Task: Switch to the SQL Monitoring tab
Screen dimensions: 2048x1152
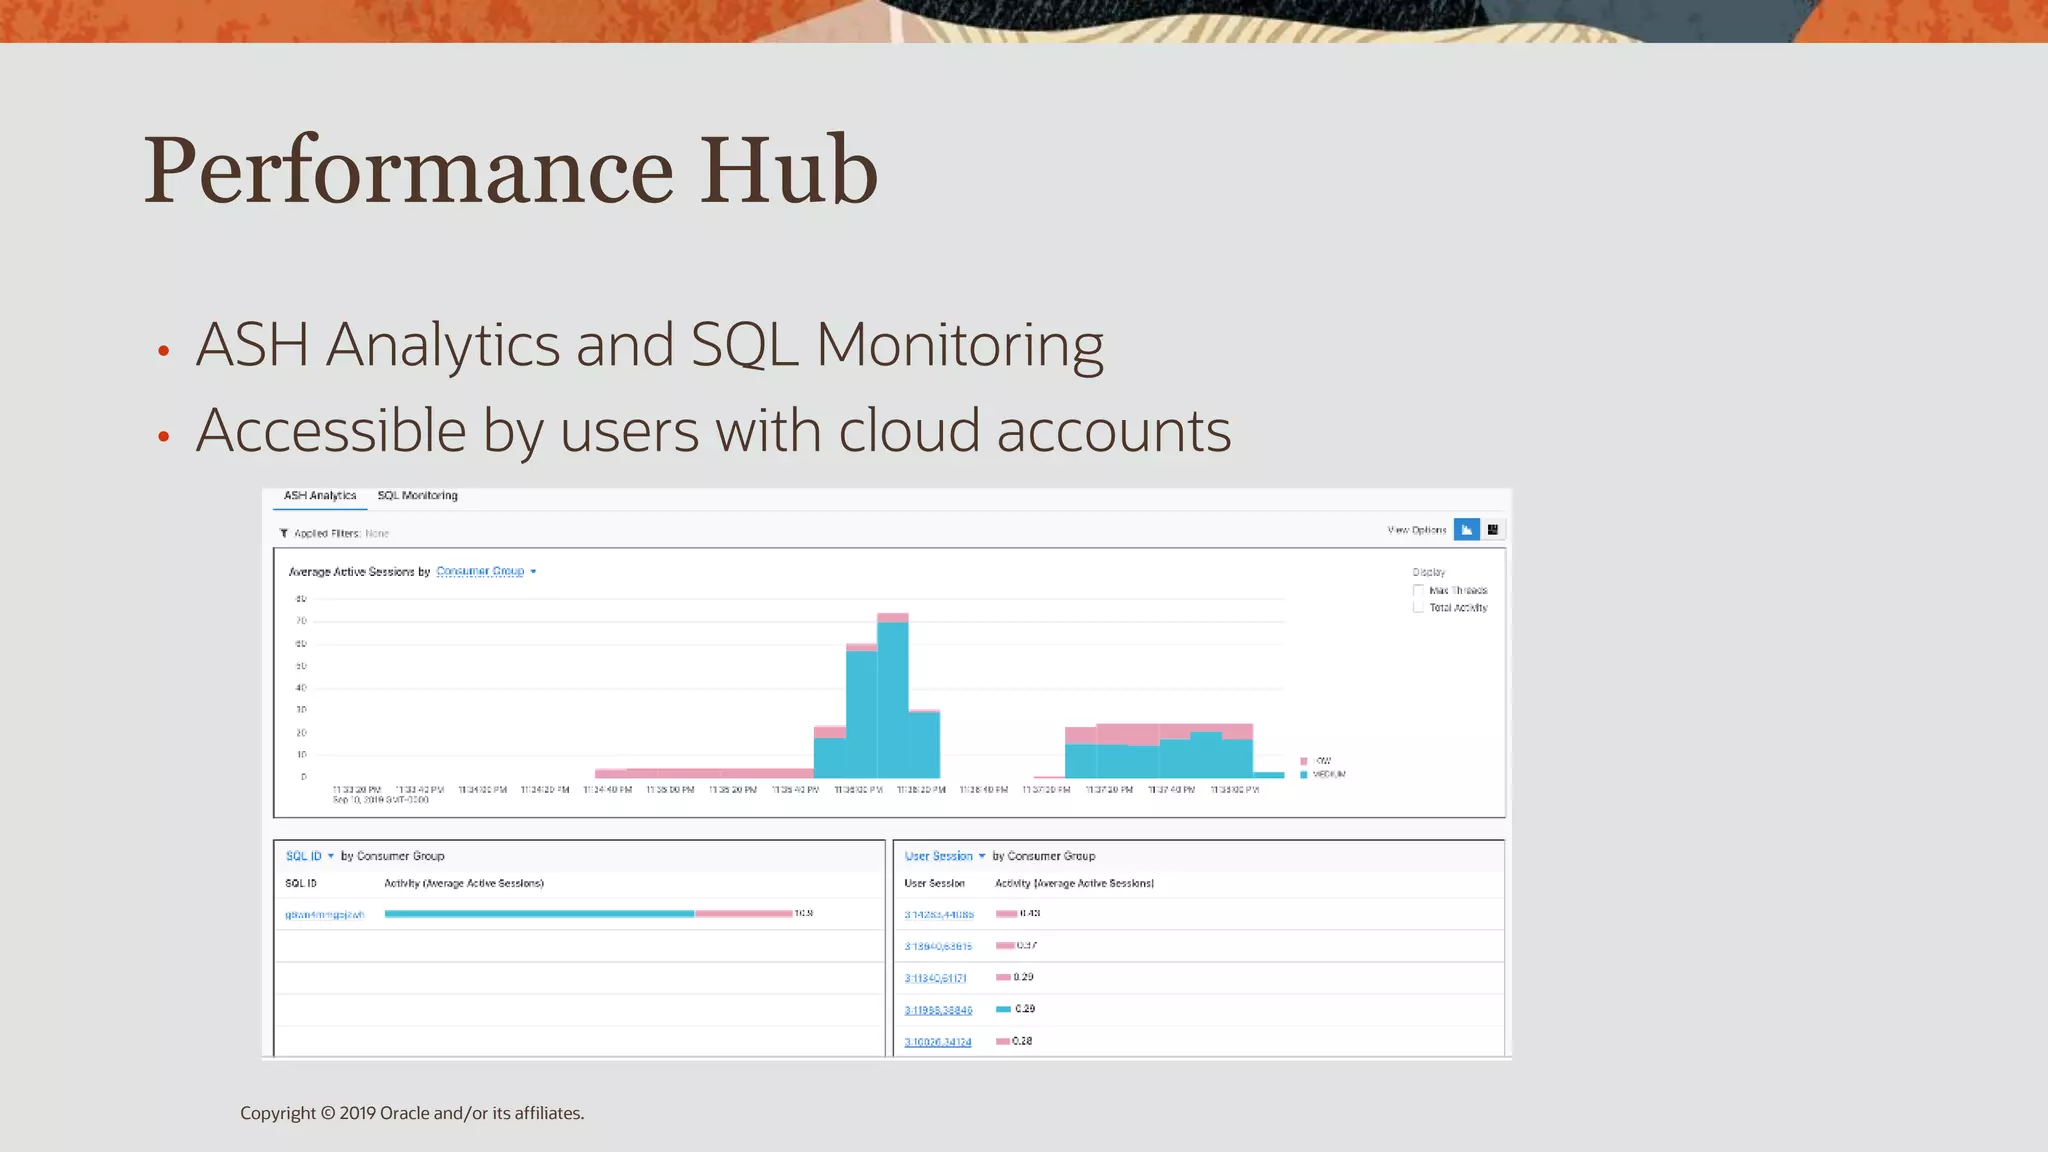Action: 417,496
